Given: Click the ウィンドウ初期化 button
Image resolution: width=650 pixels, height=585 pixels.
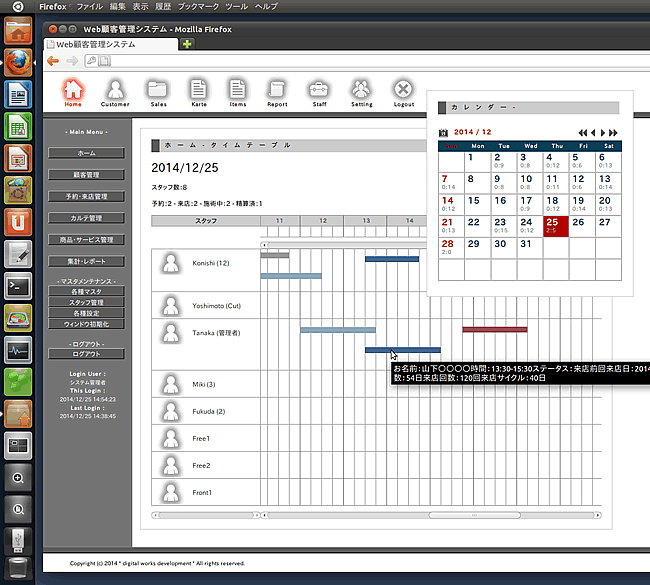Looking at the screenshot, I should (x=86, y=323).
